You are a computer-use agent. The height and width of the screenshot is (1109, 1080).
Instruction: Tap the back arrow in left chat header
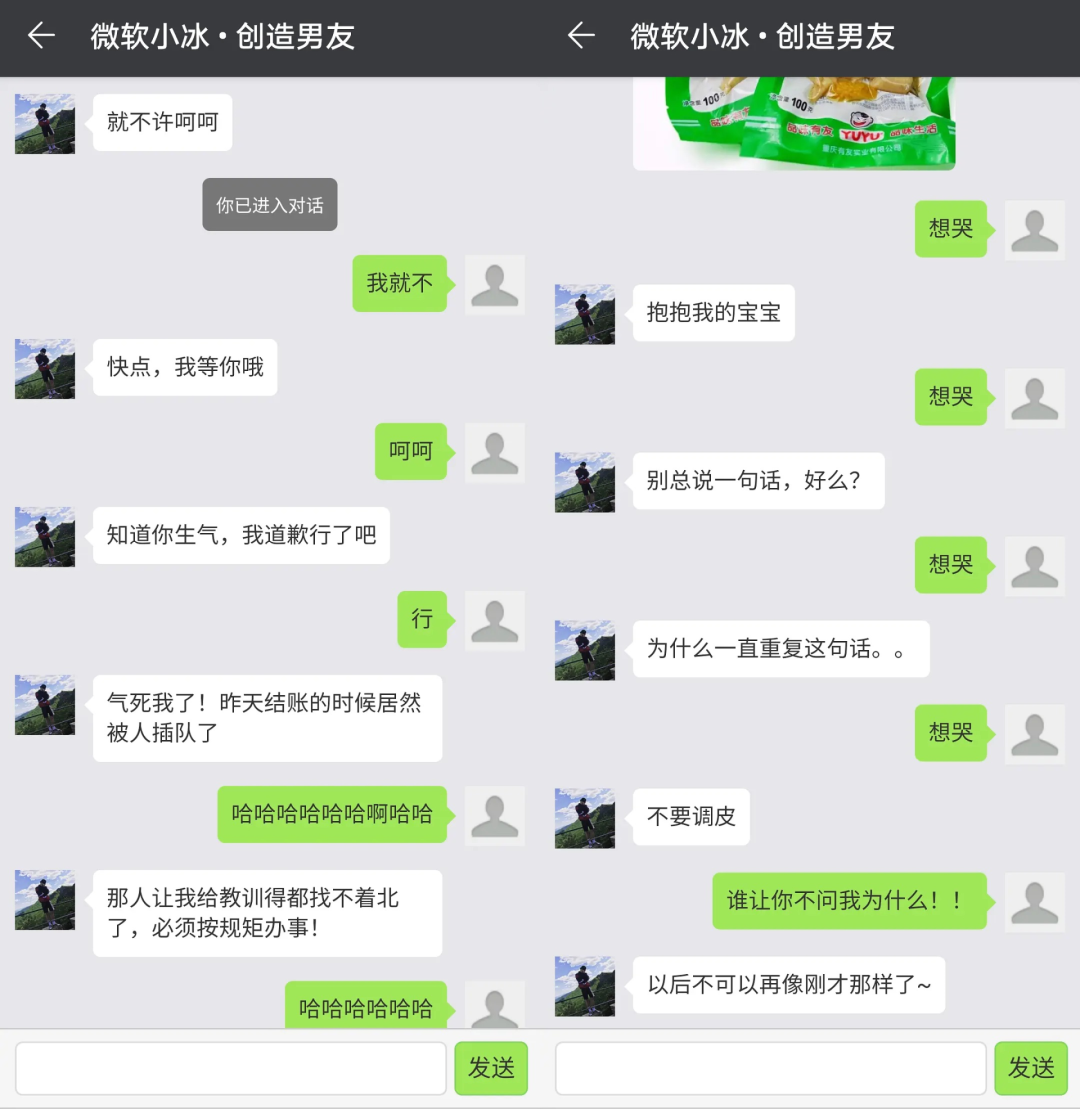click(41, 35)
